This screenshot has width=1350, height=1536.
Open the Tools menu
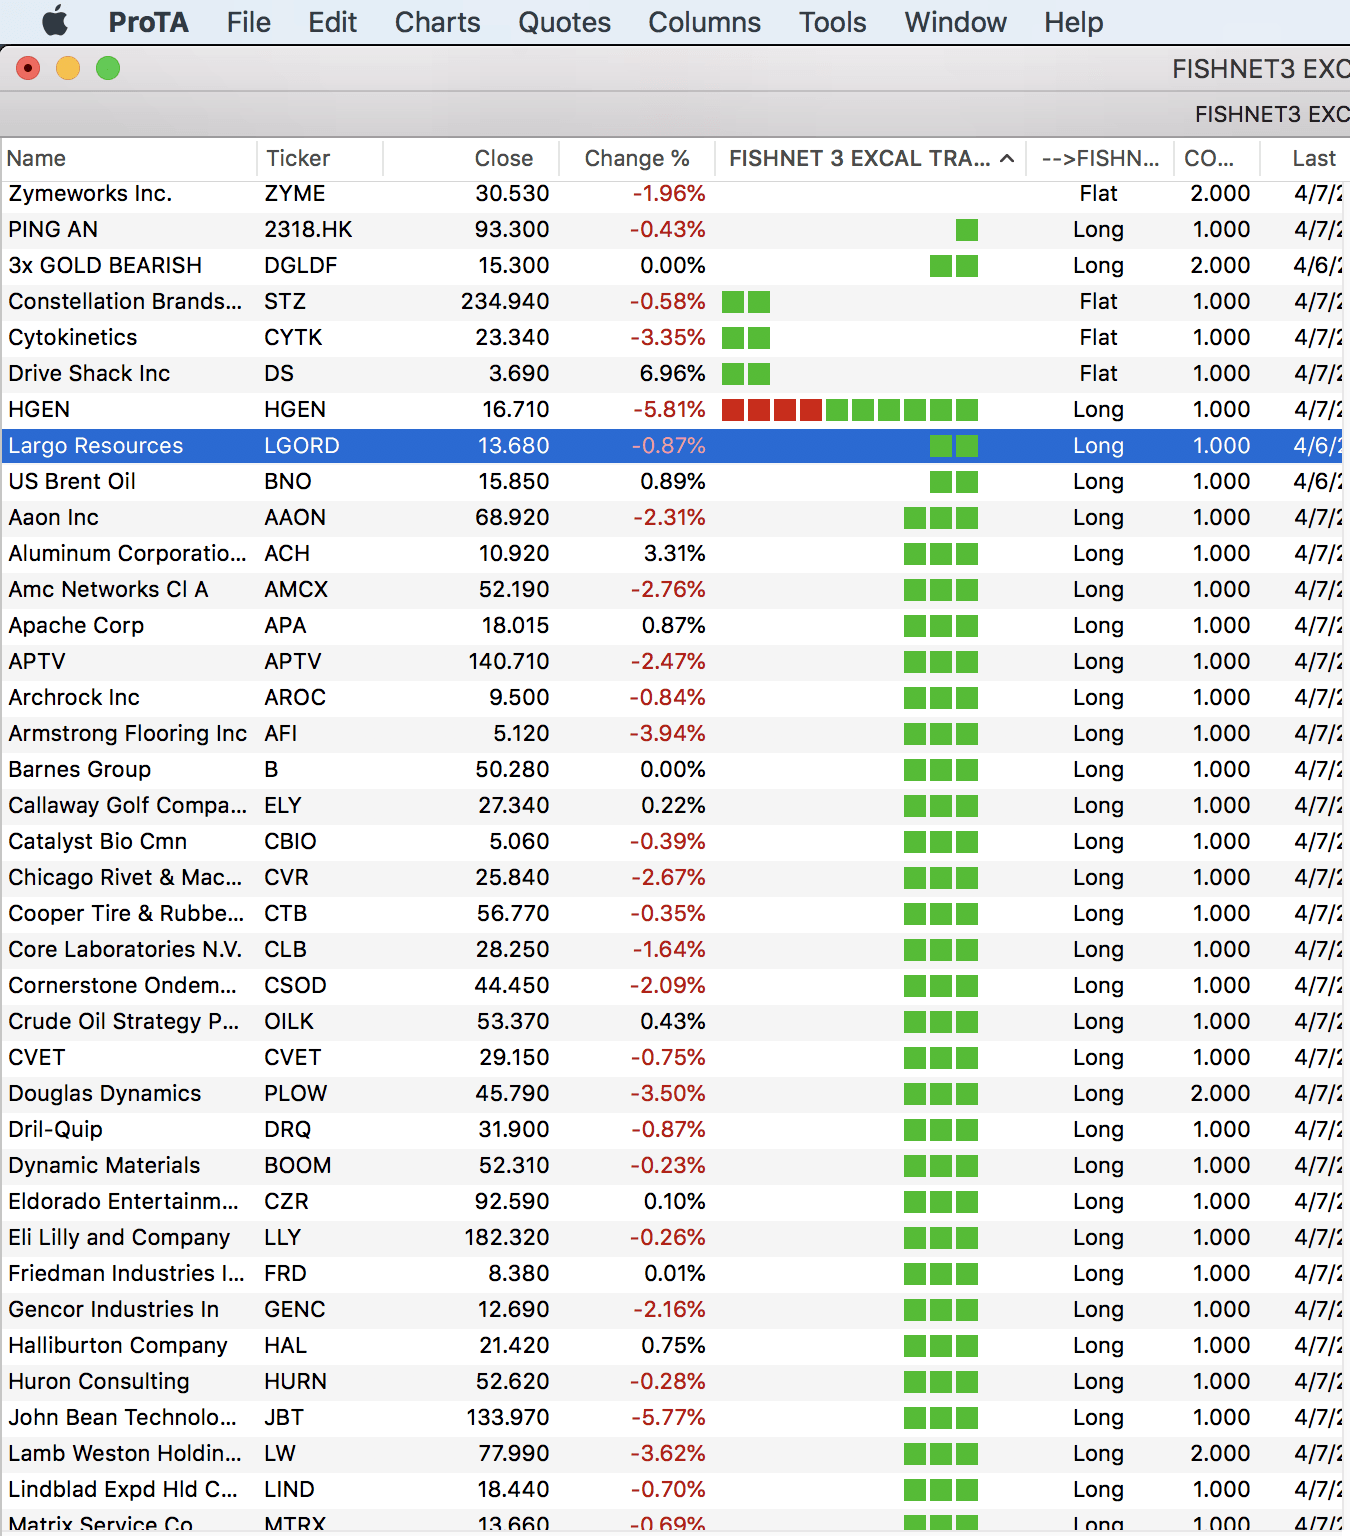[x=832, y=22]
